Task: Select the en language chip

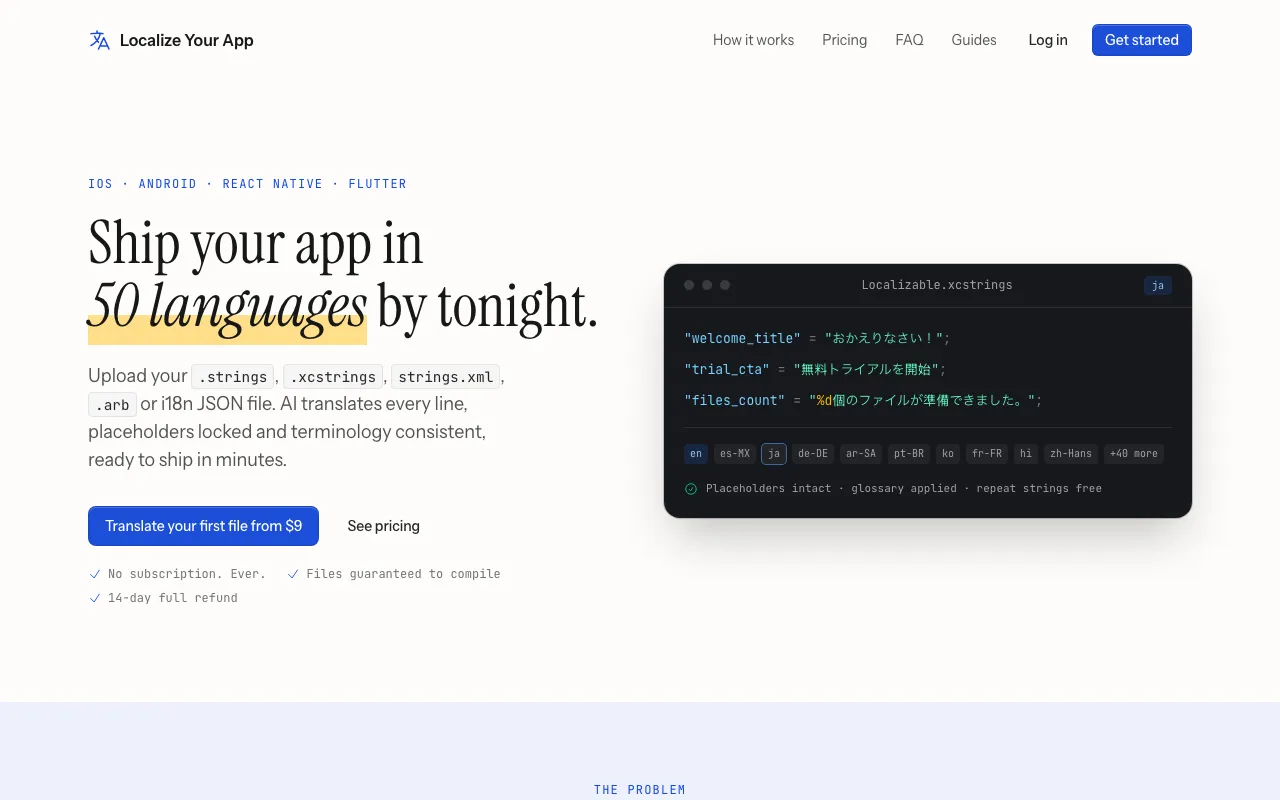Action: click(x=696, y=454)
